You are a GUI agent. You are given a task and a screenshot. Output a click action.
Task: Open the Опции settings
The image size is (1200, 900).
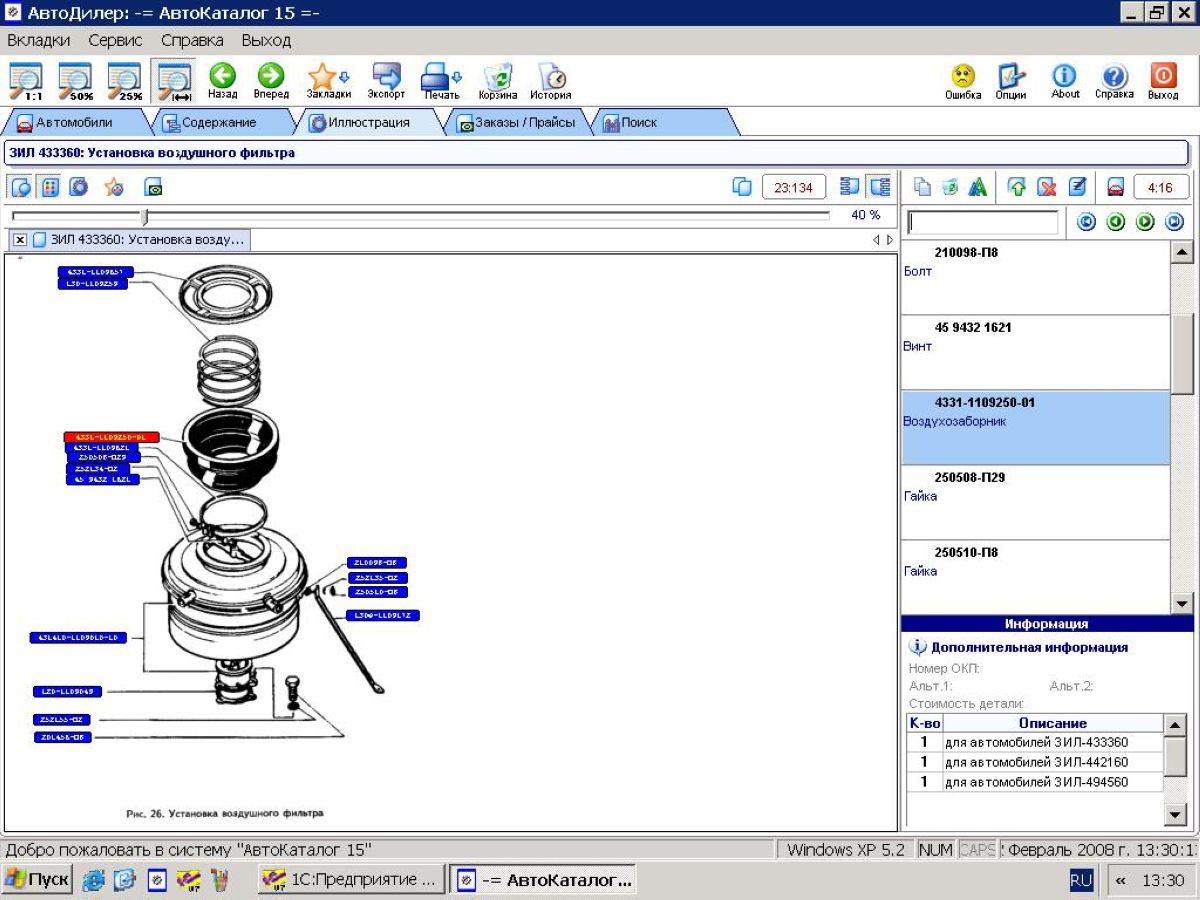click(1011, 81)
